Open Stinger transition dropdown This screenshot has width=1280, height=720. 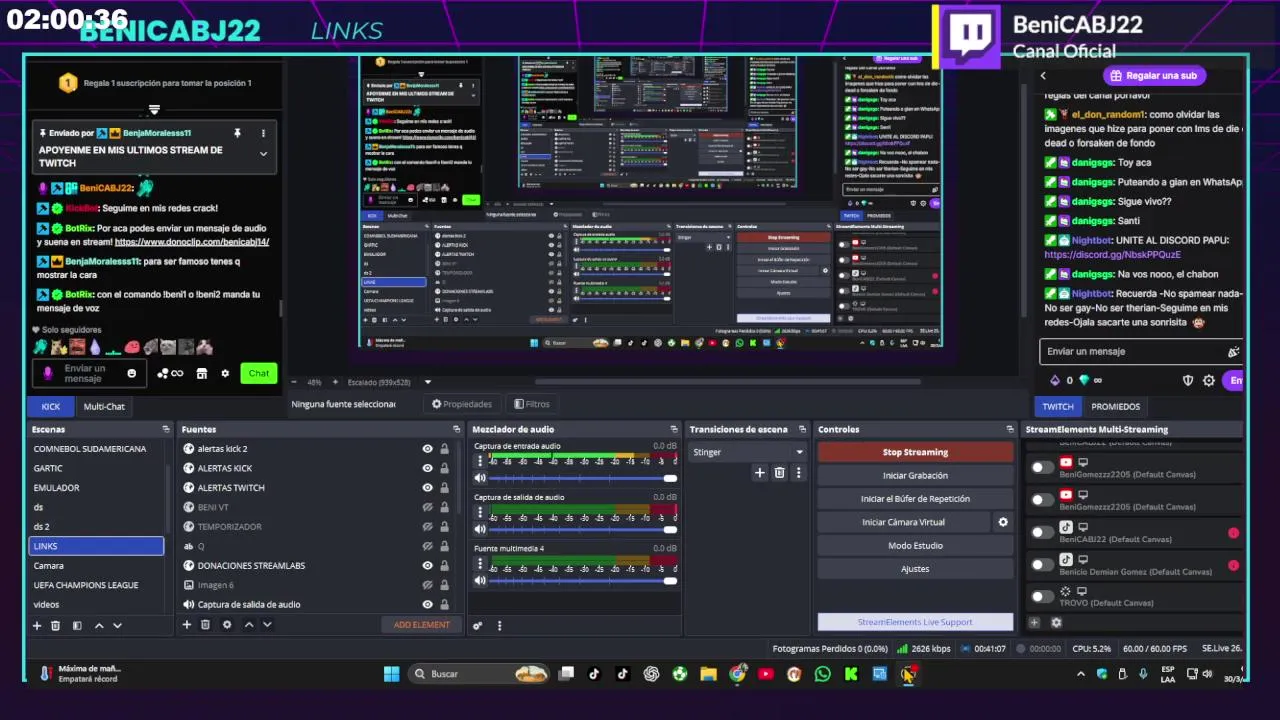pos(748,452)
